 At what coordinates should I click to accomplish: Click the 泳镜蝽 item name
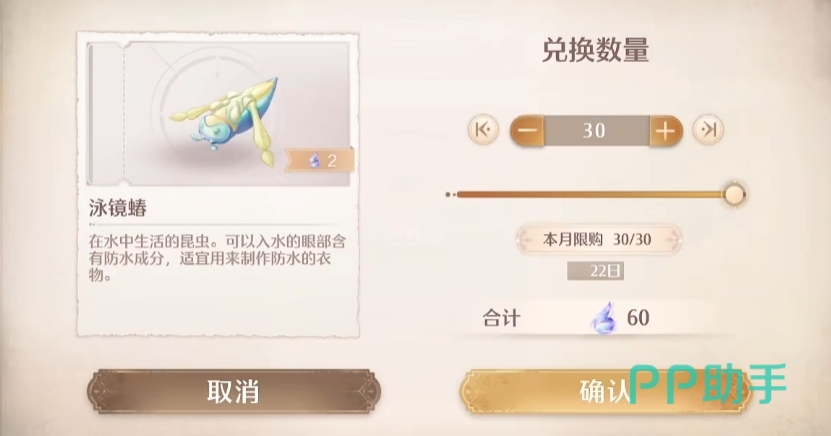118,208
